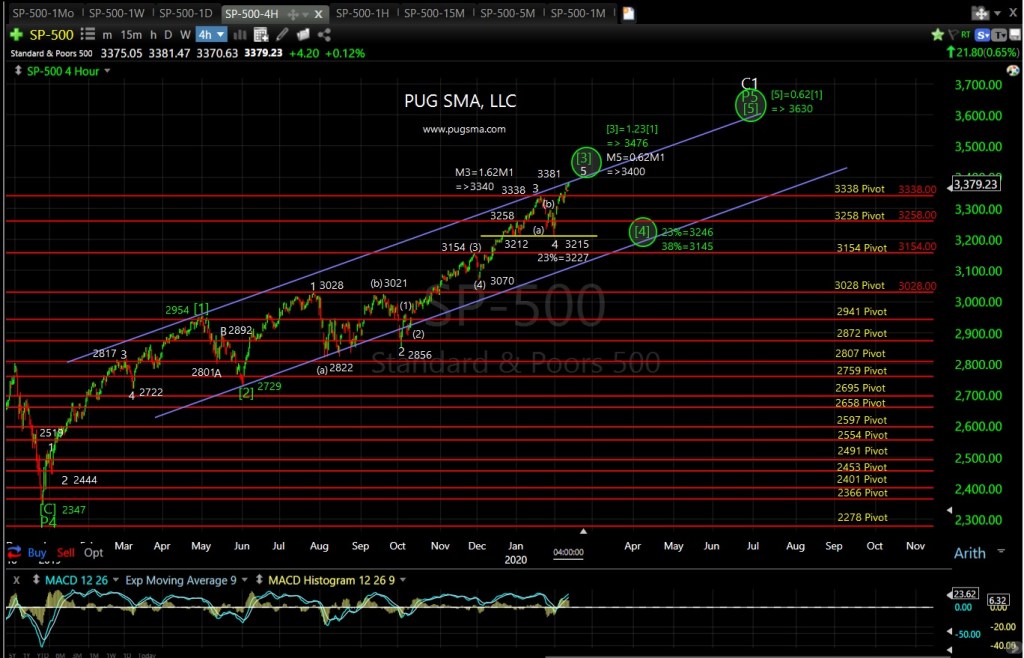Screen dimensions: 1024x658
Task: Click the share icon in chart toolbar
Action: tap(323, 35)
